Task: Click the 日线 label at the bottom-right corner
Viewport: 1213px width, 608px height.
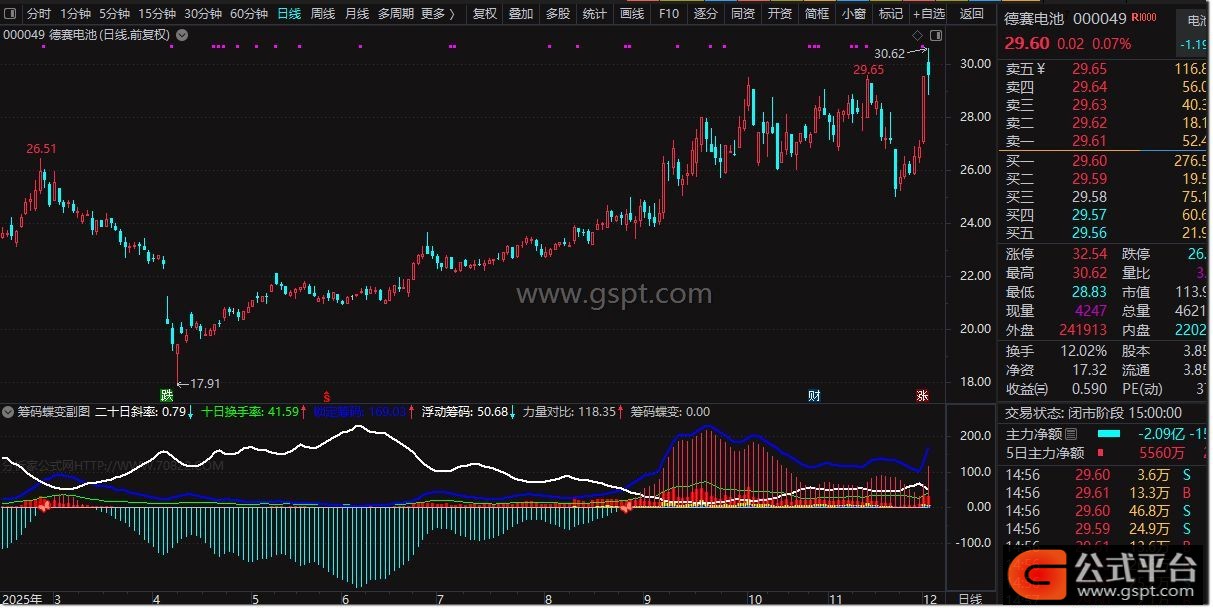Action: click(969, 599)
